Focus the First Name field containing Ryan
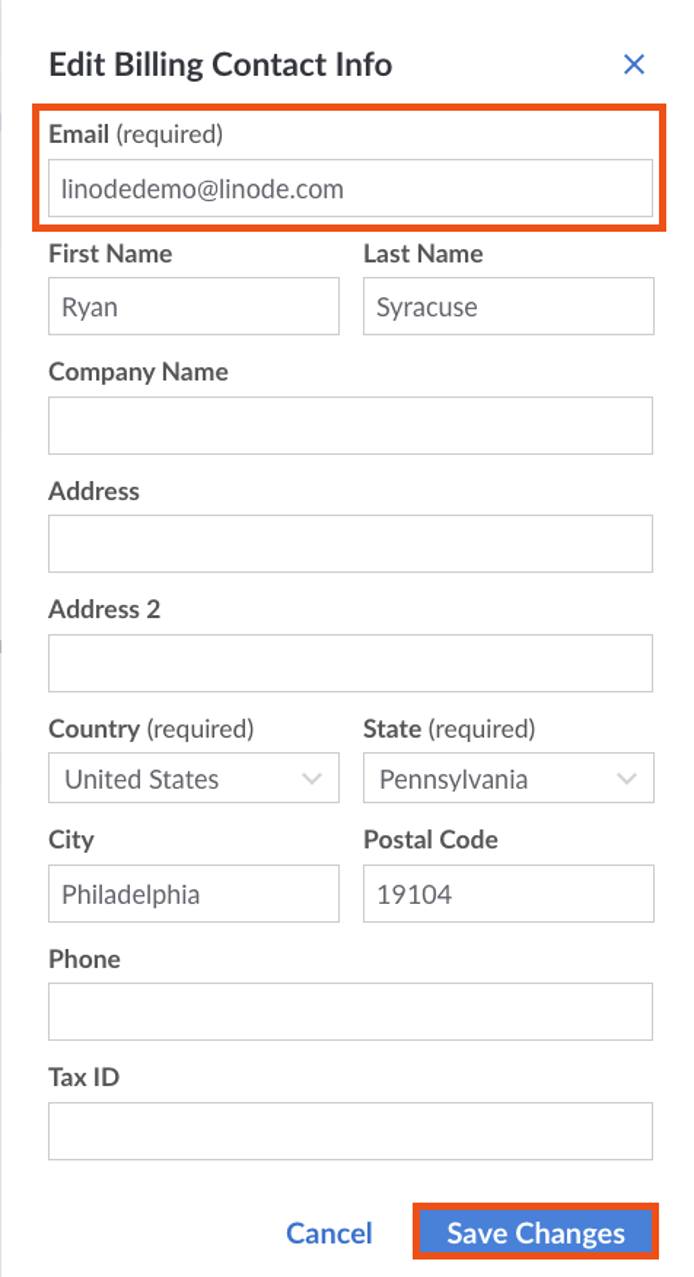 193,307
